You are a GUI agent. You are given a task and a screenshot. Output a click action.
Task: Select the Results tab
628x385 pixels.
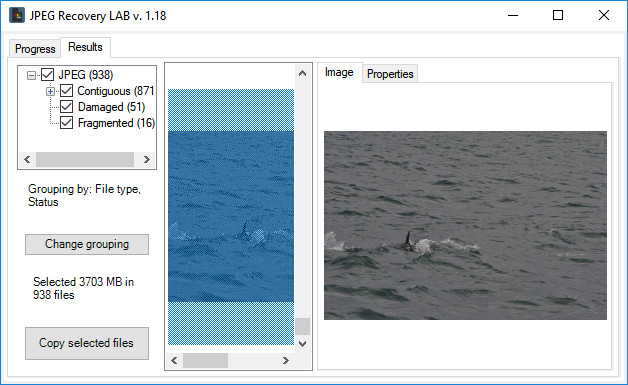[85, 47]
